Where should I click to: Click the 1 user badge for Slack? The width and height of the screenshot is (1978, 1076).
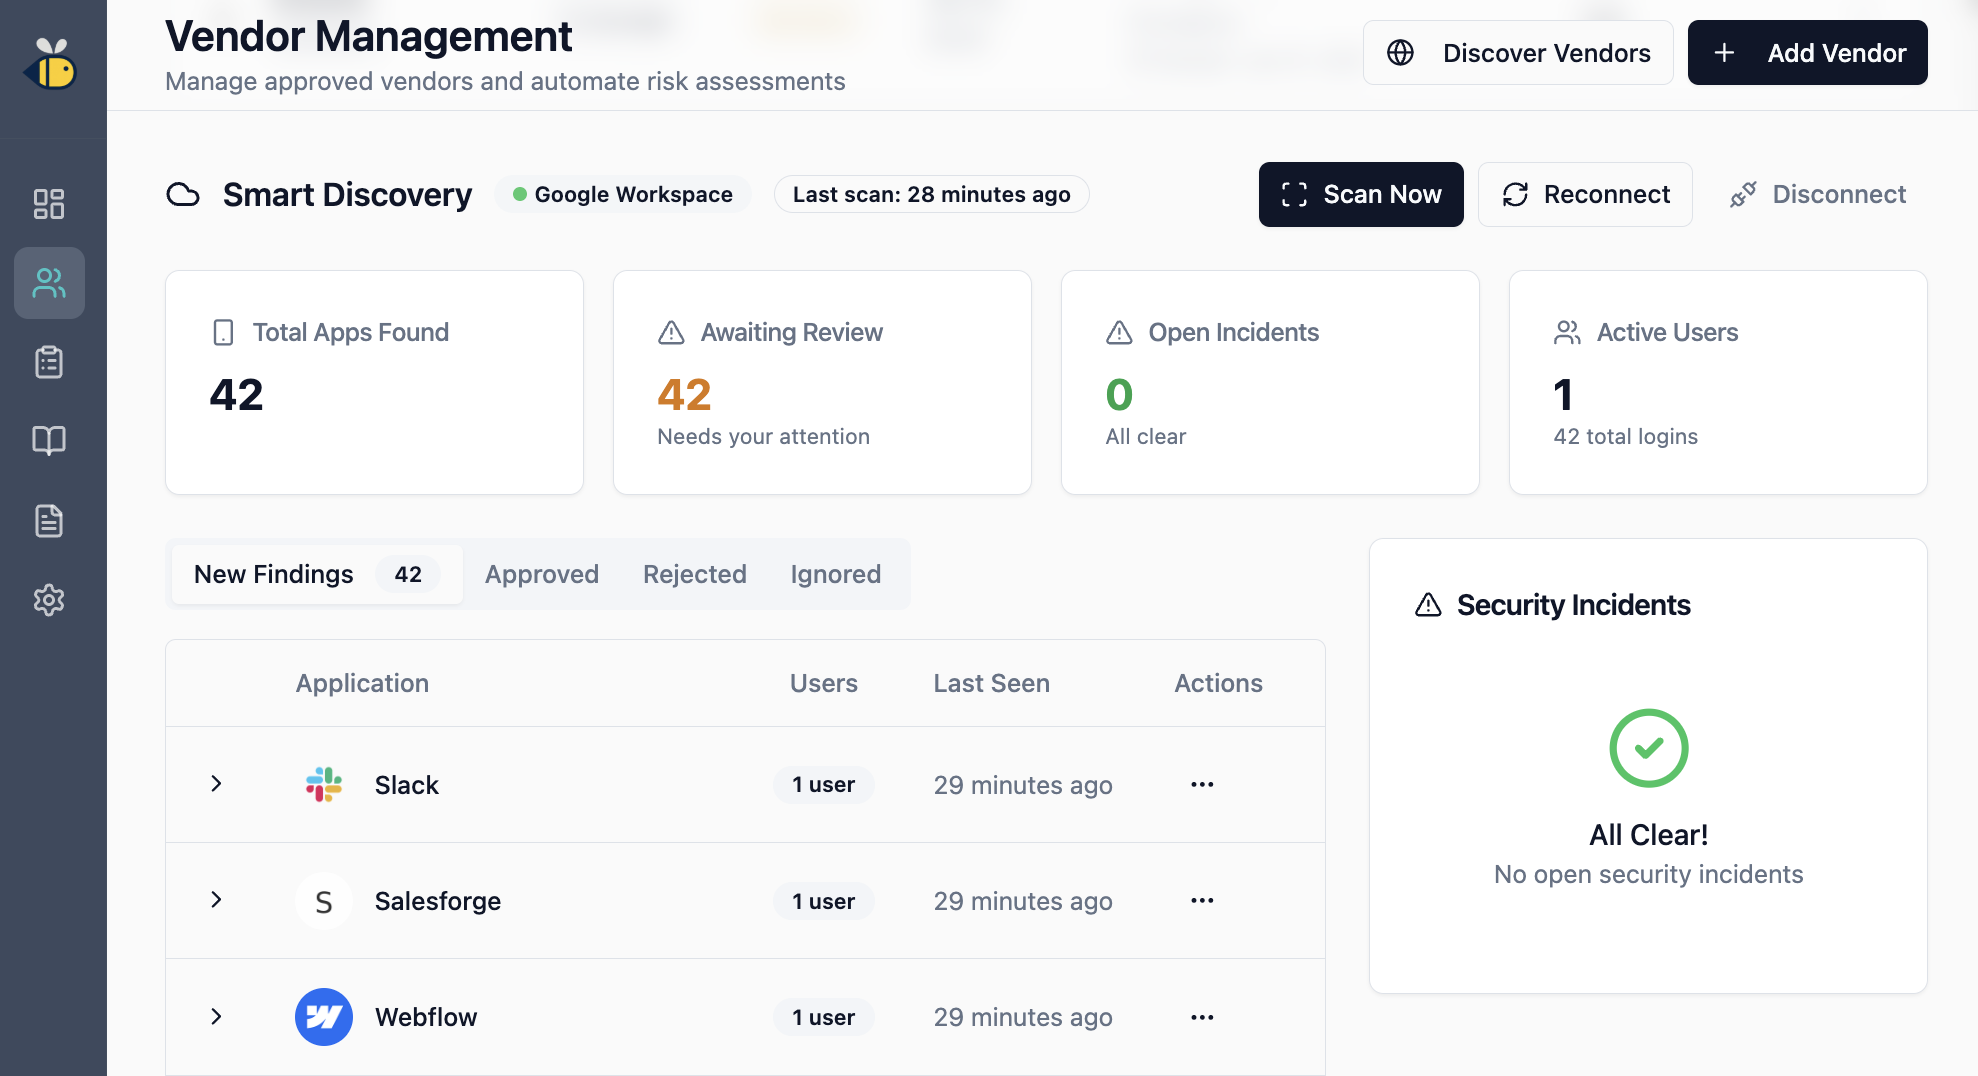pyautogui.click(x=824, y=785)
